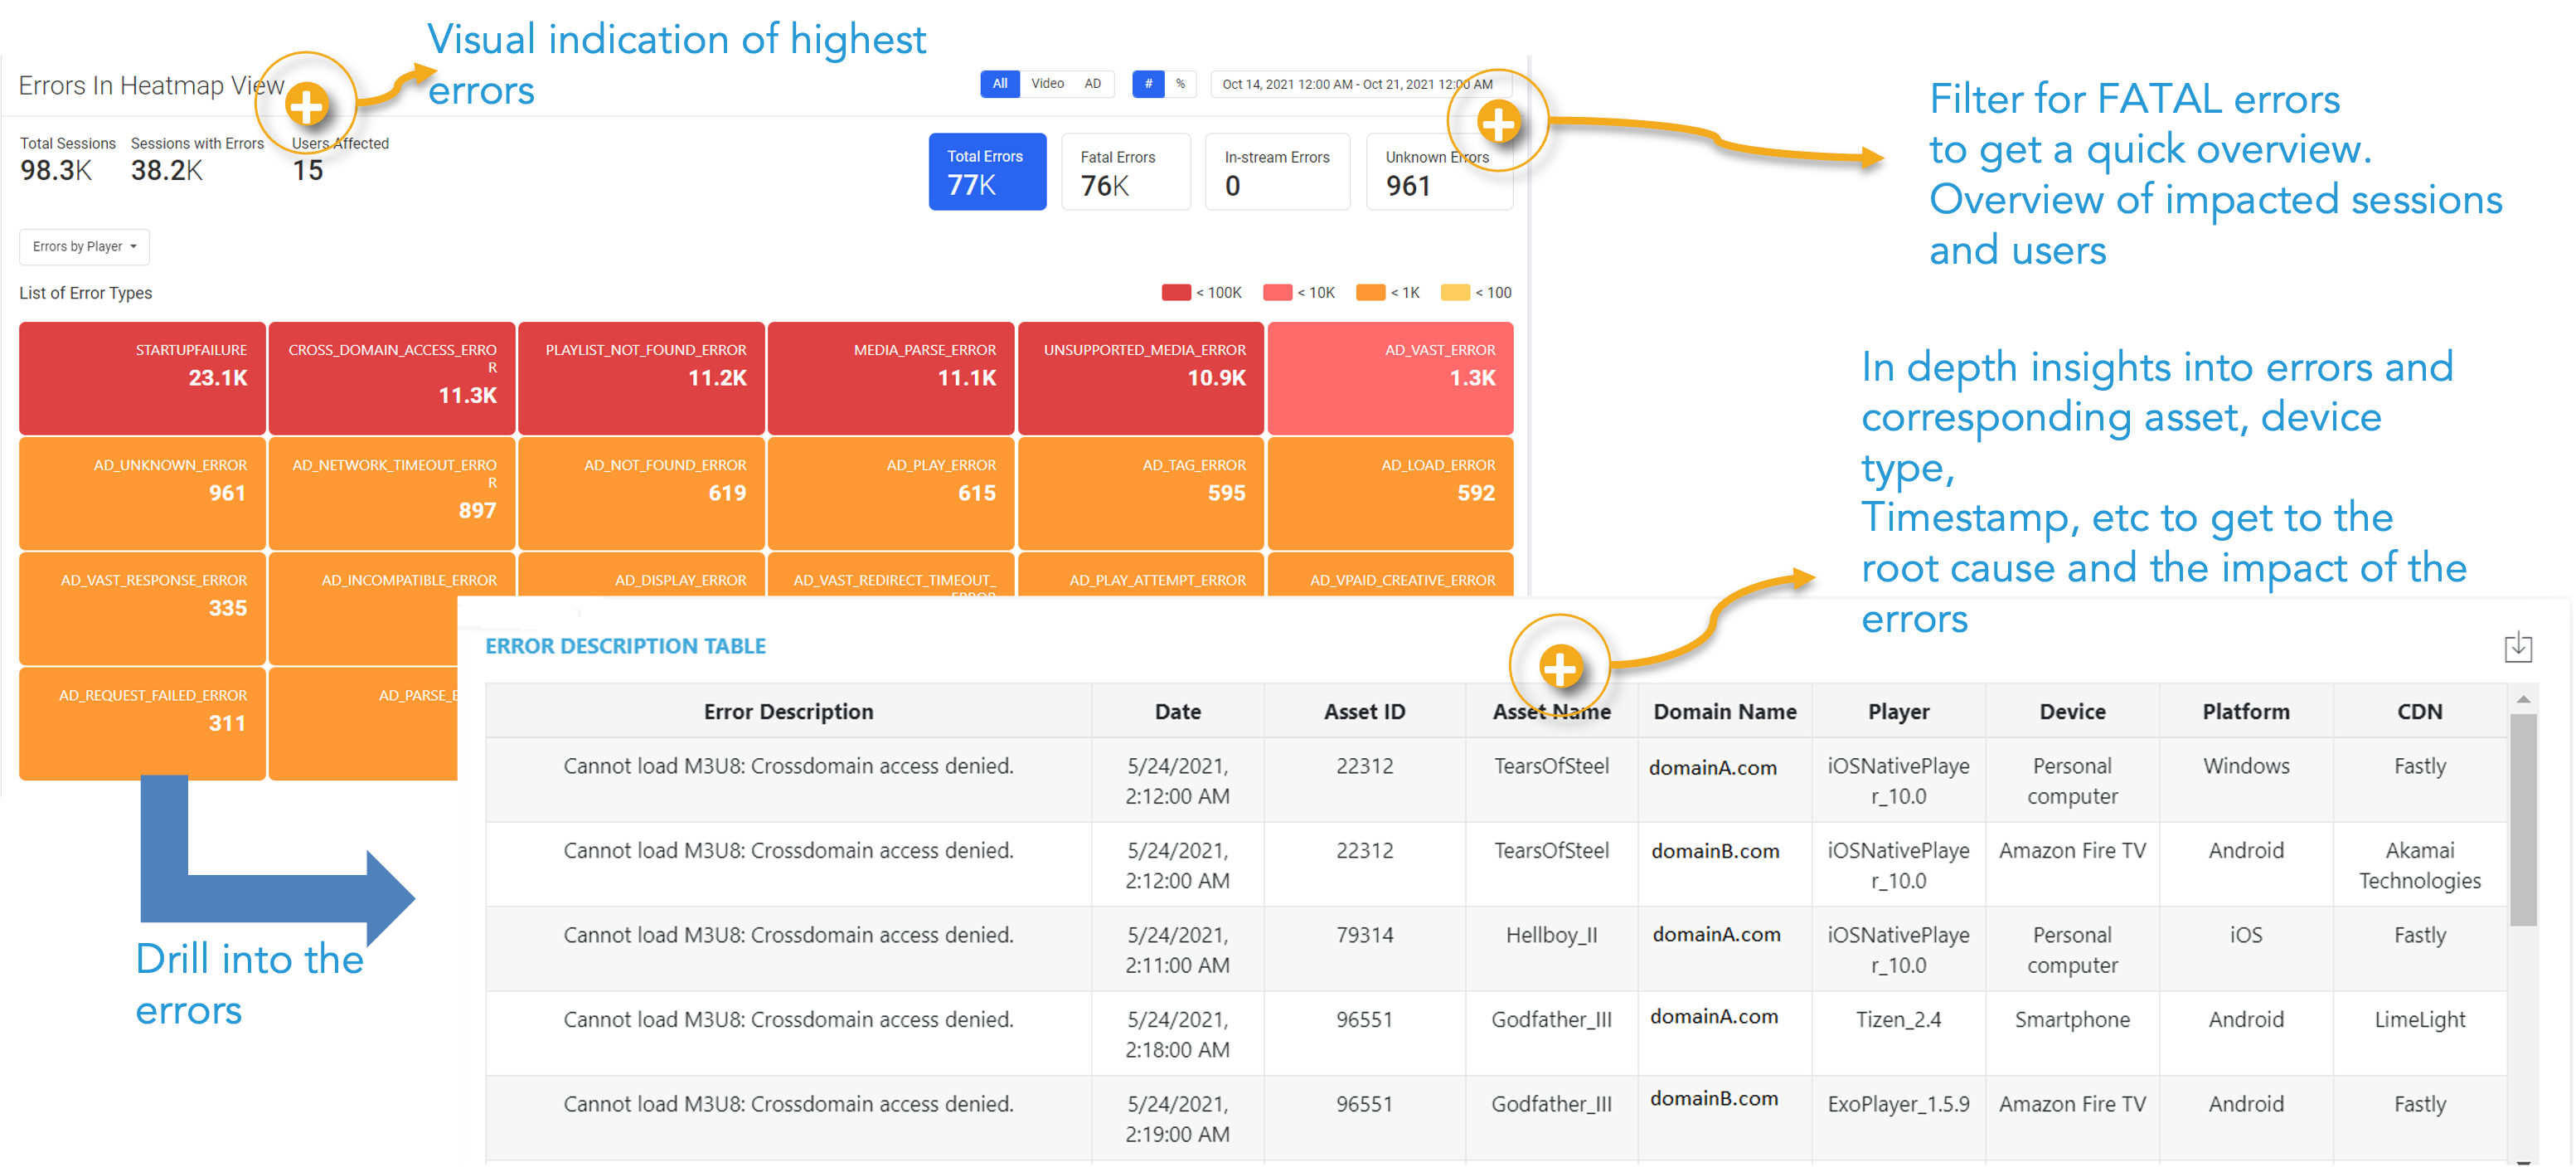Screen dimensions: 2576x1167
Task: Click the Platform column header
Action: (x=2245, y=712)
